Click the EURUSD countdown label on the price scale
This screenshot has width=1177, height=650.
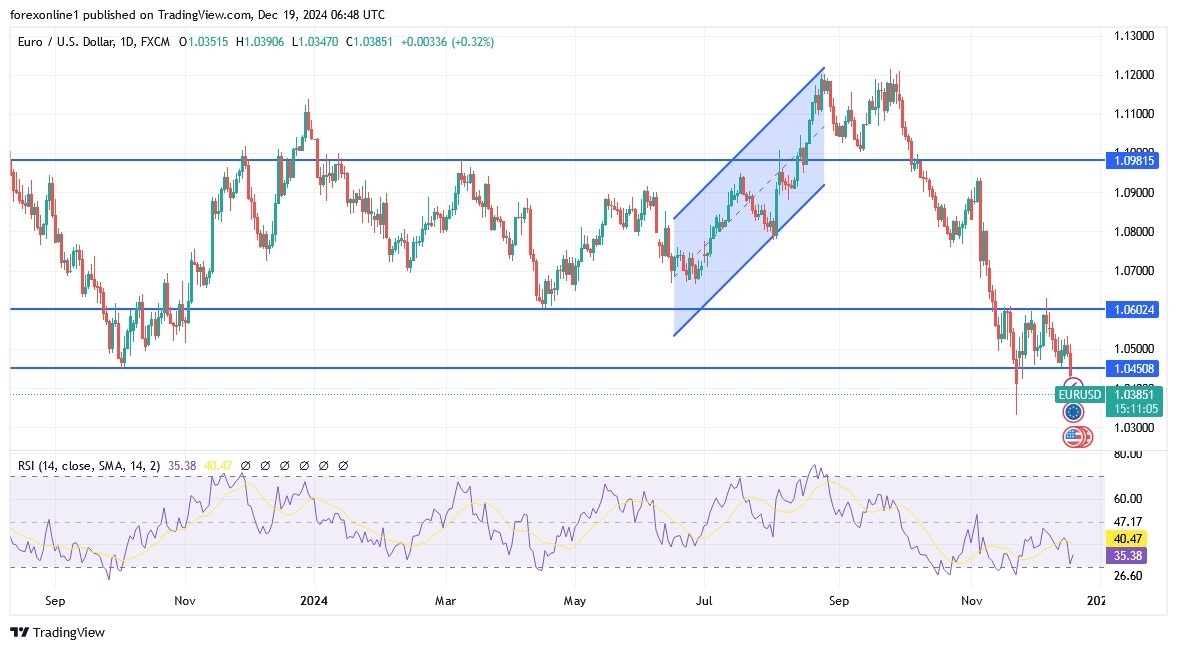click(1080, 395)
